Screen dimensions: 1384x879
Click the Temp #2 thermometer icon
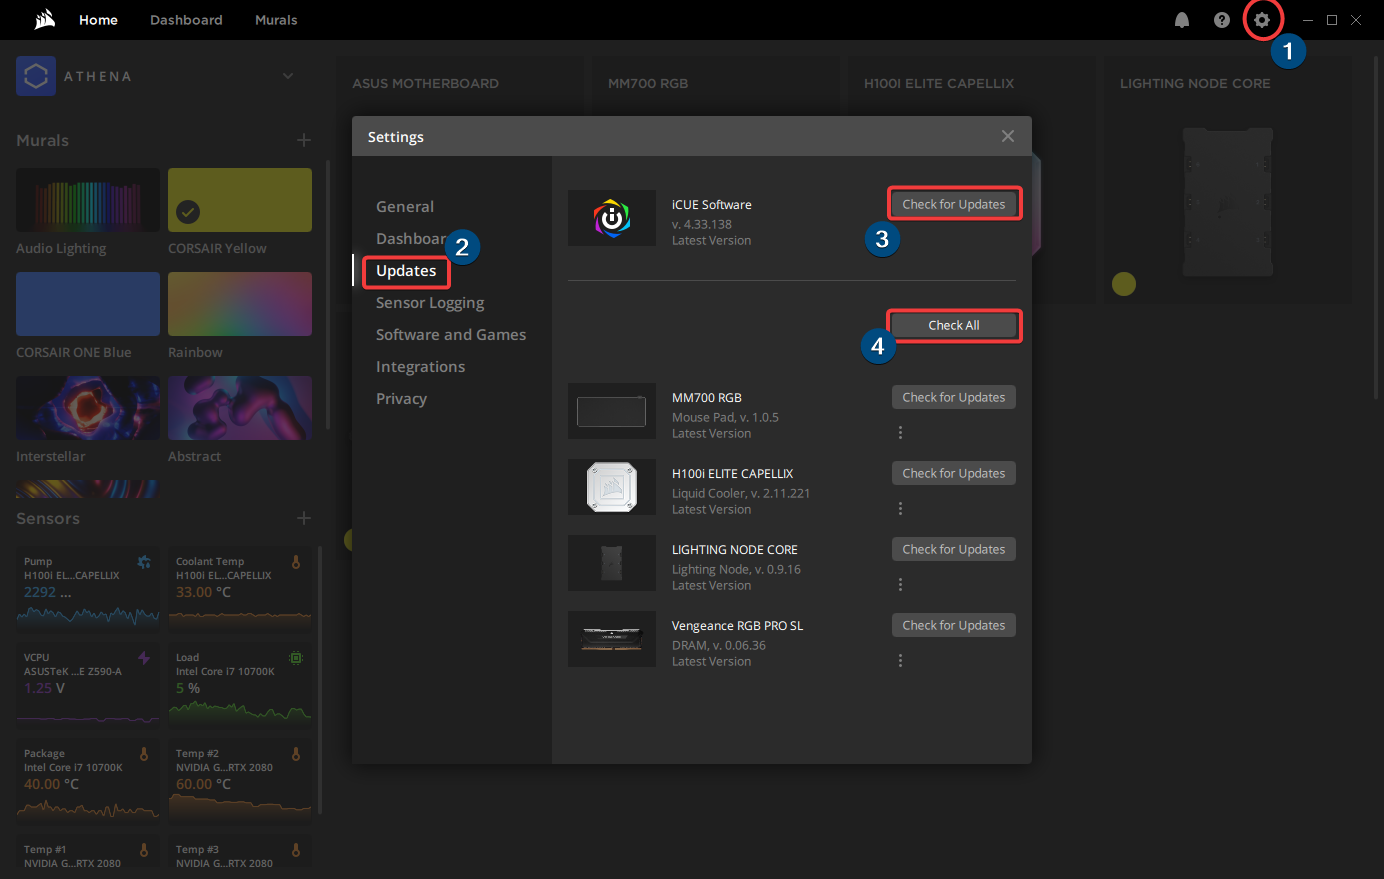(x=296, y=754)
